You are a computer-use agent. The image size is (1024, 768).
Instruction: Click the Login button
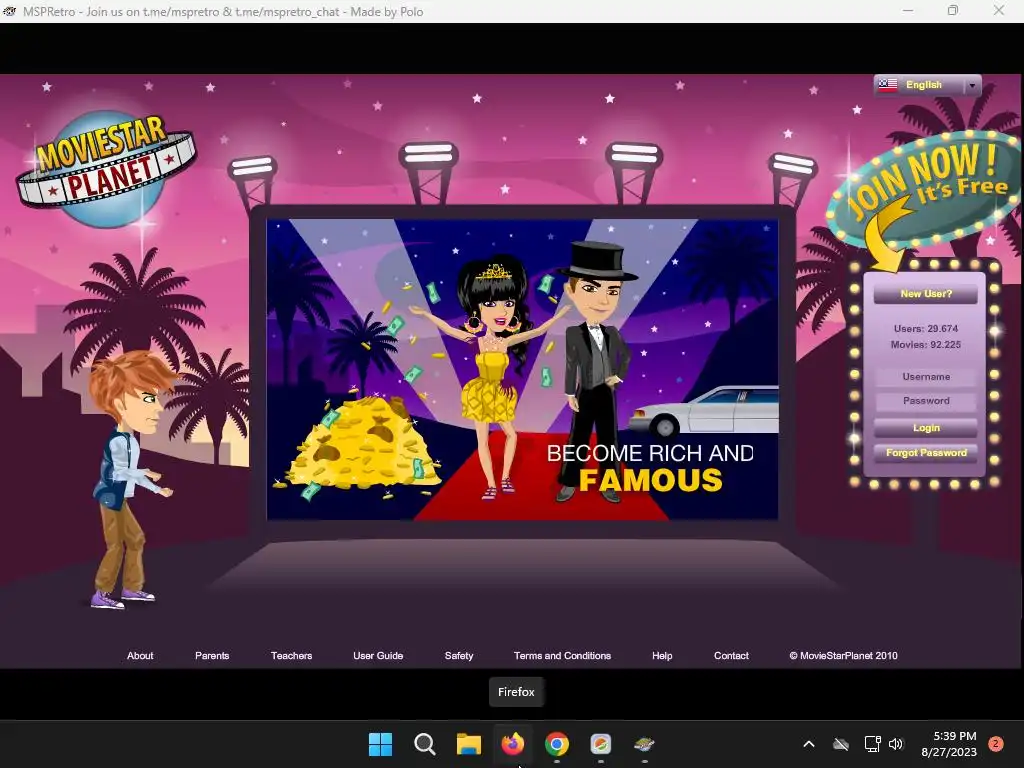click(925, 428)
